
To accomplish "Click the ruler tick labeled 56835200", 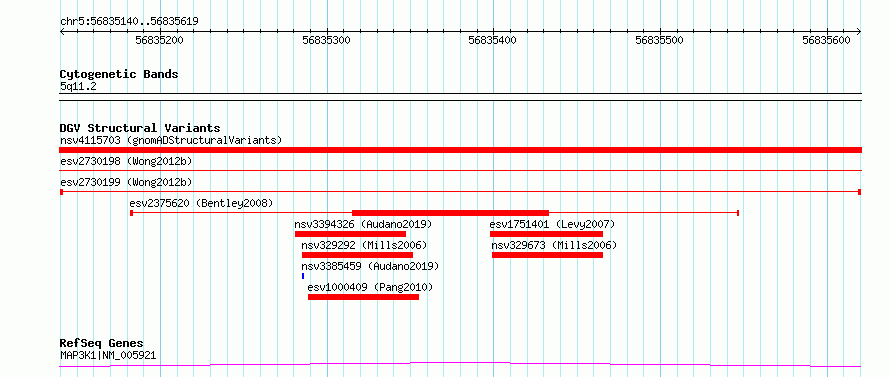I will [160, 40].
